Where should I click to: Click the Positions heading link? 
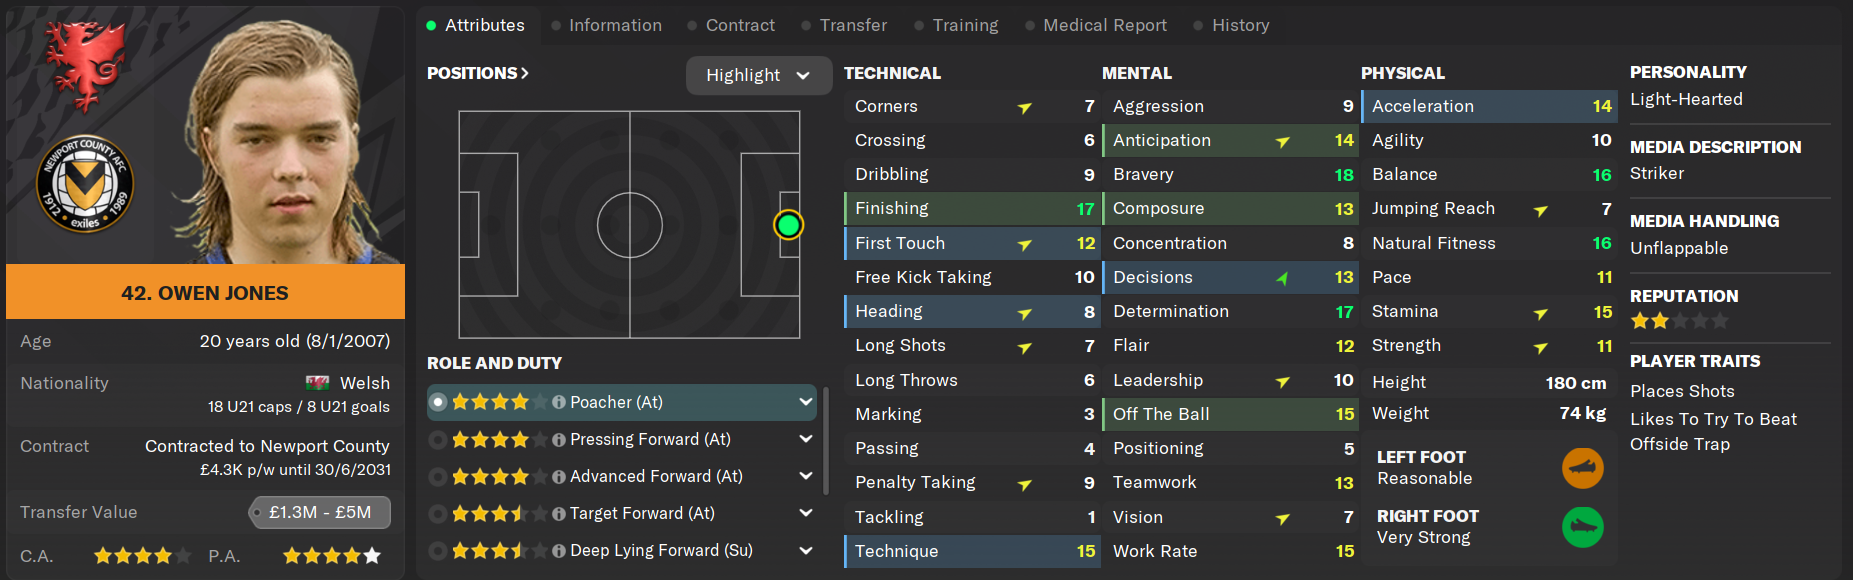pos(477,73)
